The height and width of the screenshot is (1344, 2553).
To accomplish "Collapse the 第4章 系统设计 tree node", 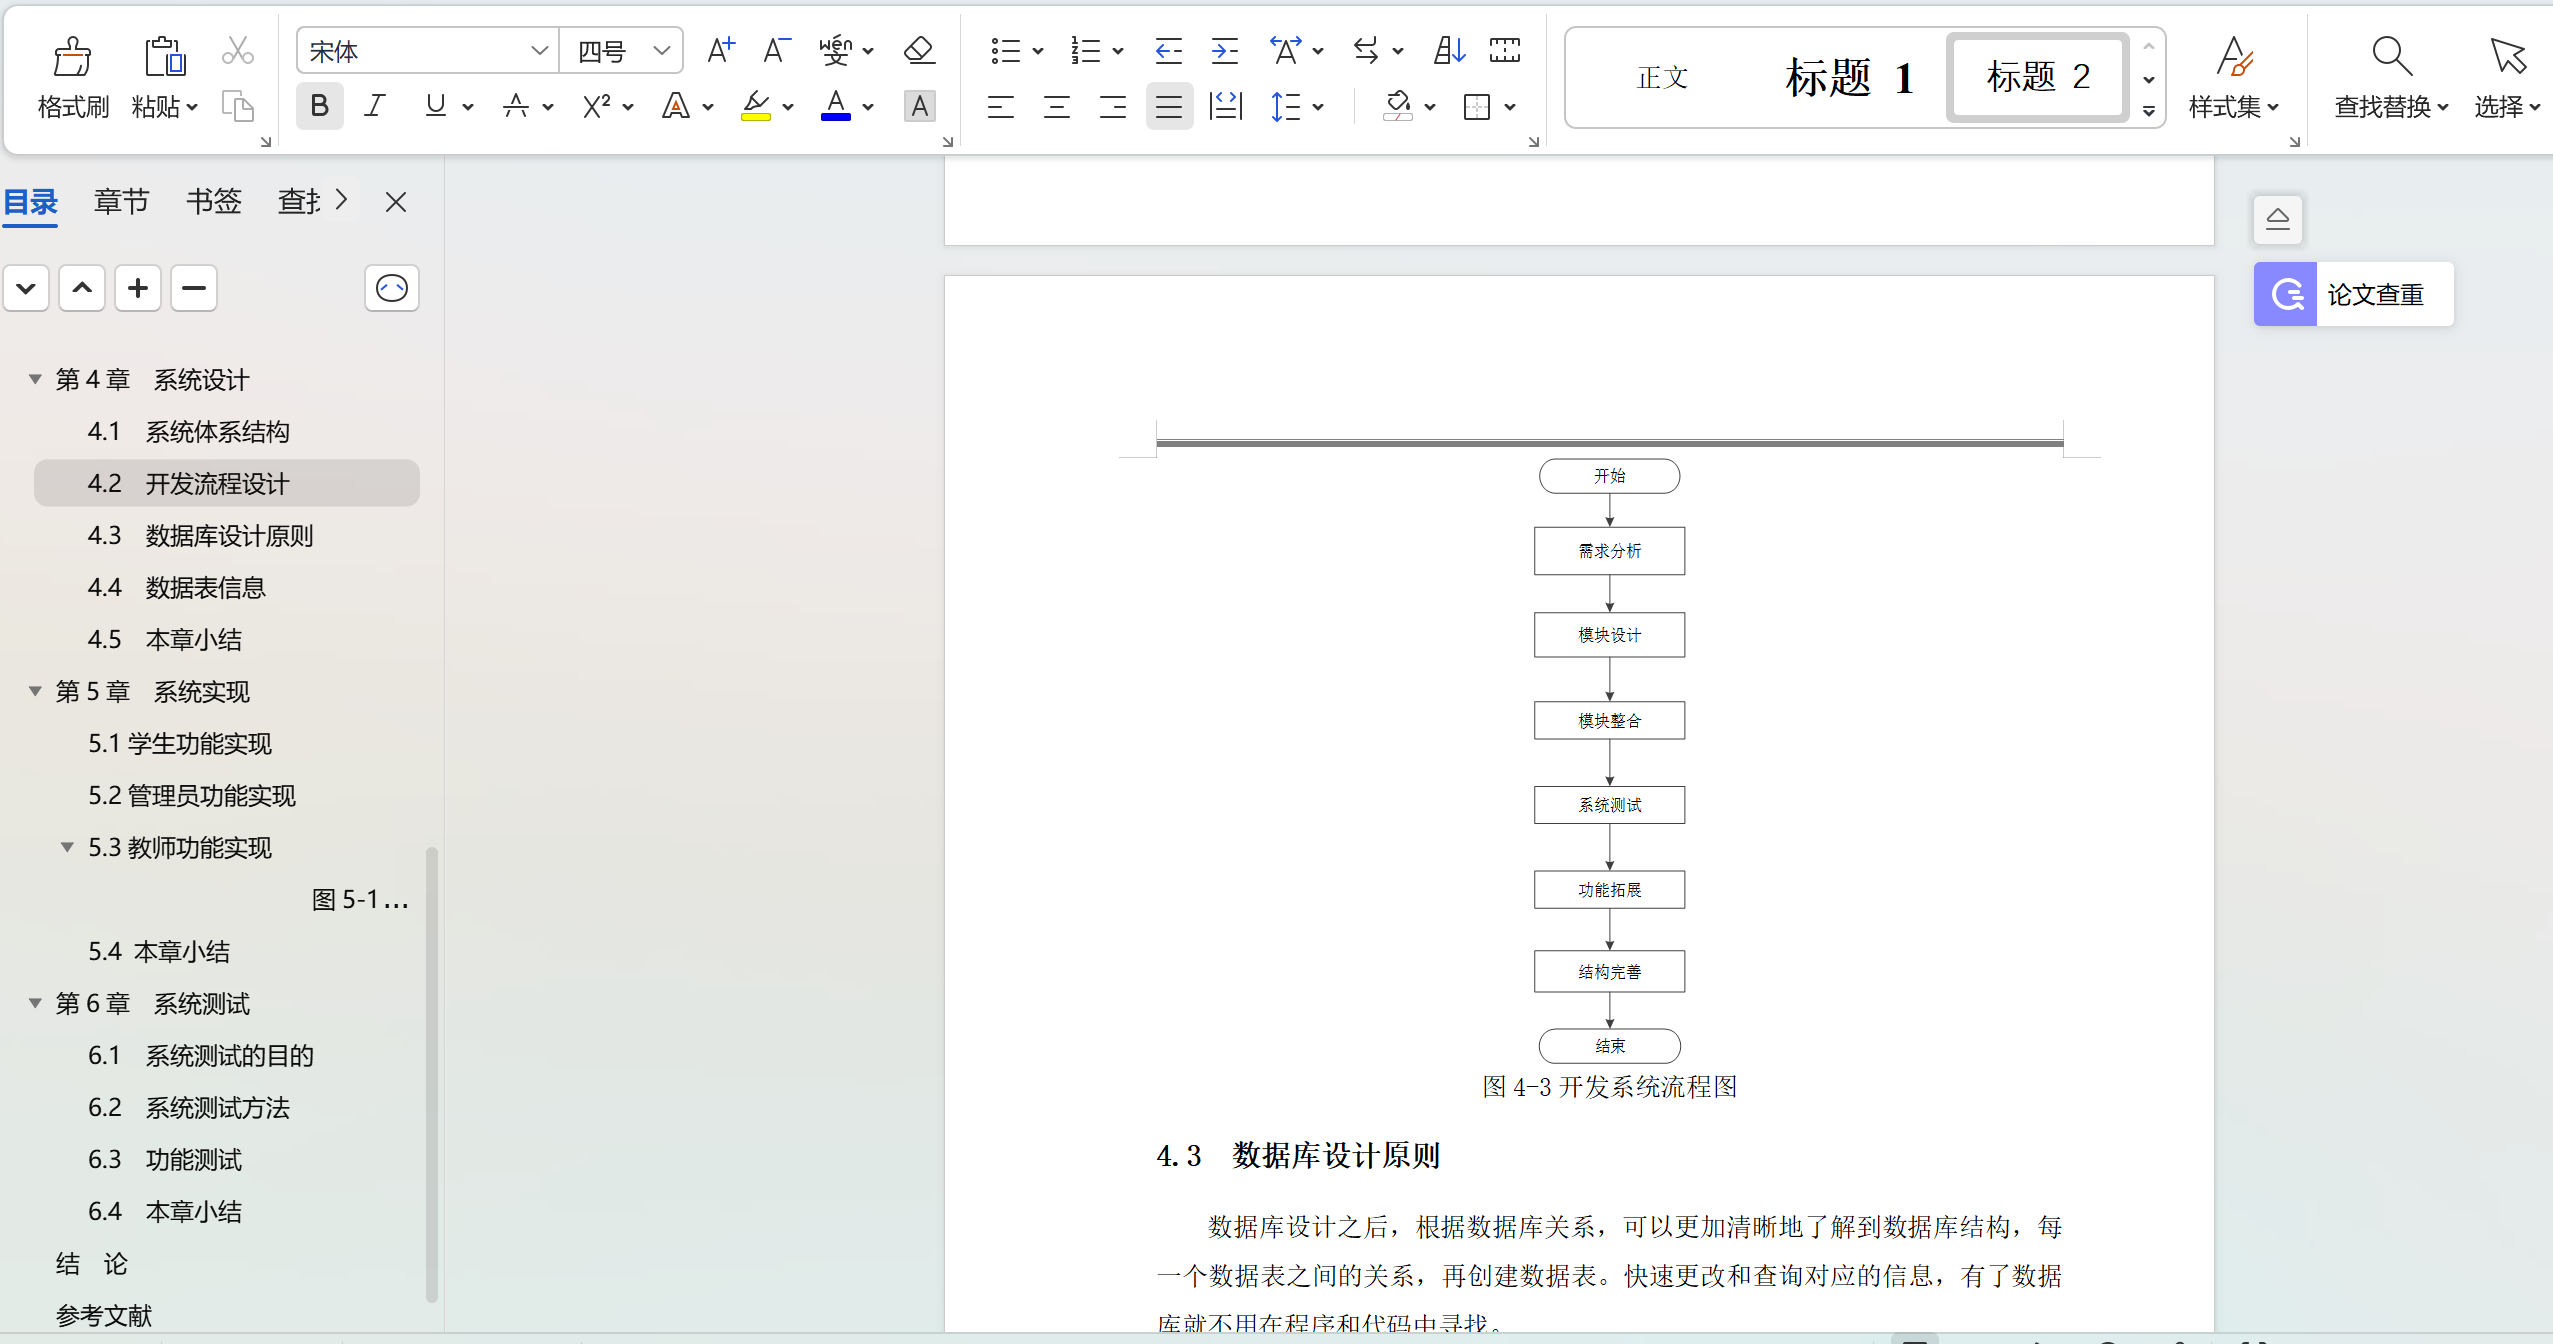I will [34, 379].
